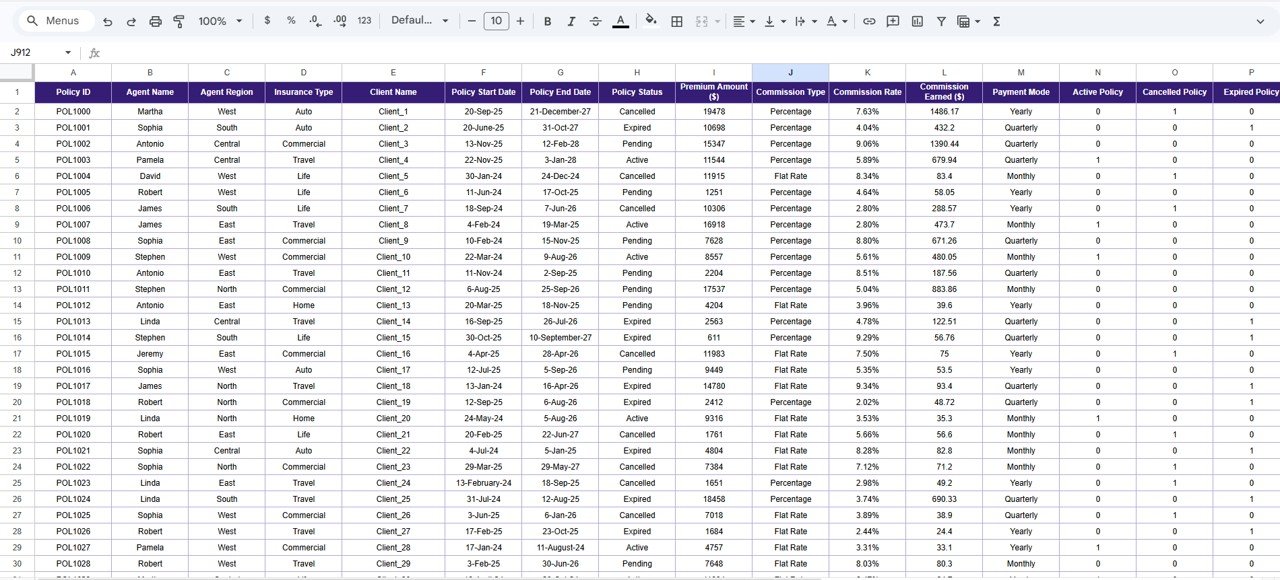Create a filter

tap(941, 20)
